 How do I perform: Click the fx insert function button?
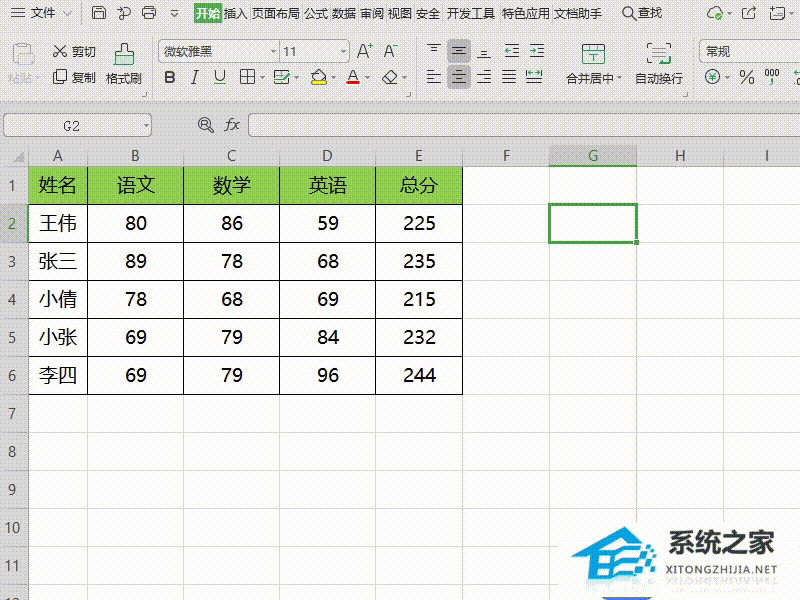tap(231, 125)
